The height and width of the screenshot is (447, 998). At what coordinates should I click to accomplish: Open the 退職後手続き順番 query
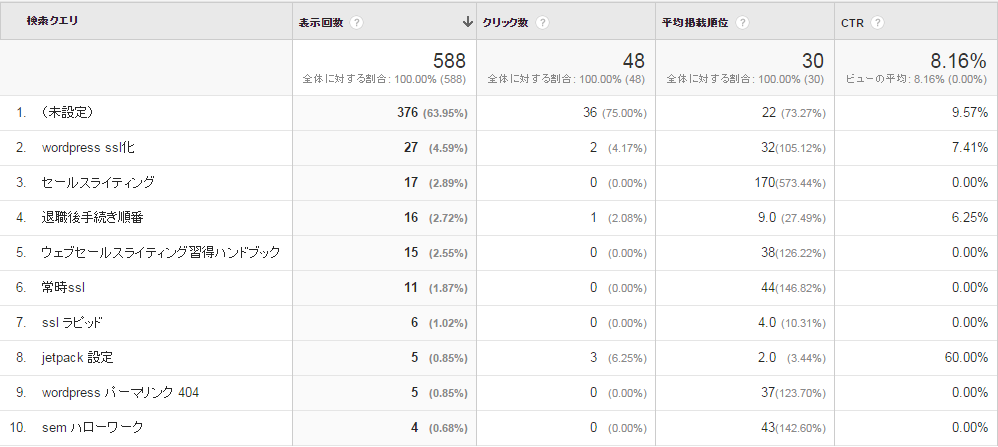point(92,217)
